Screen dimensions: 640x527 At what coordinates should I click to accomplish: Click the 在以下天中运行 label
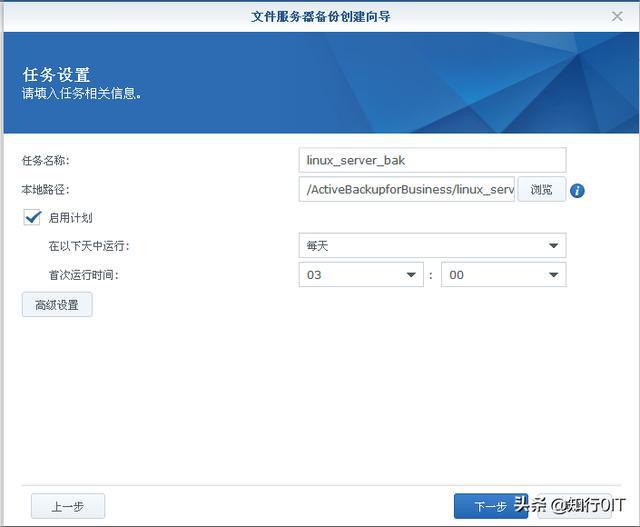coord(89,246)
